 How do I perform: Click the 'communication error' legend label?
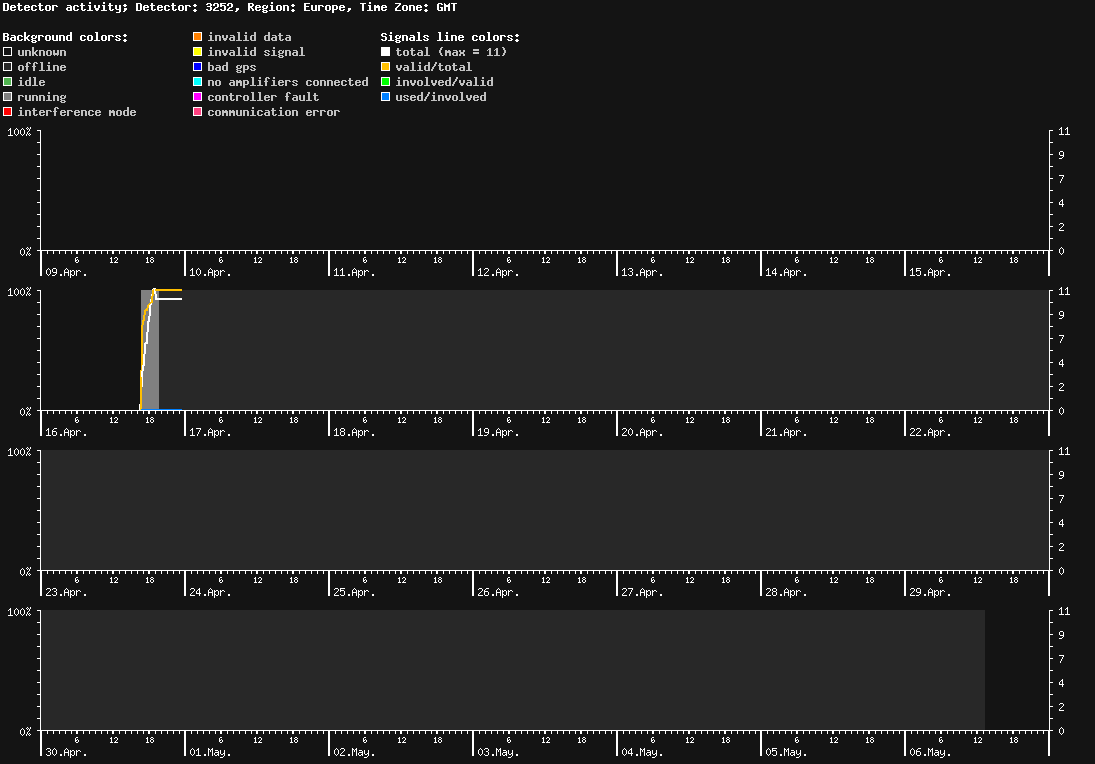coord(274,112)
